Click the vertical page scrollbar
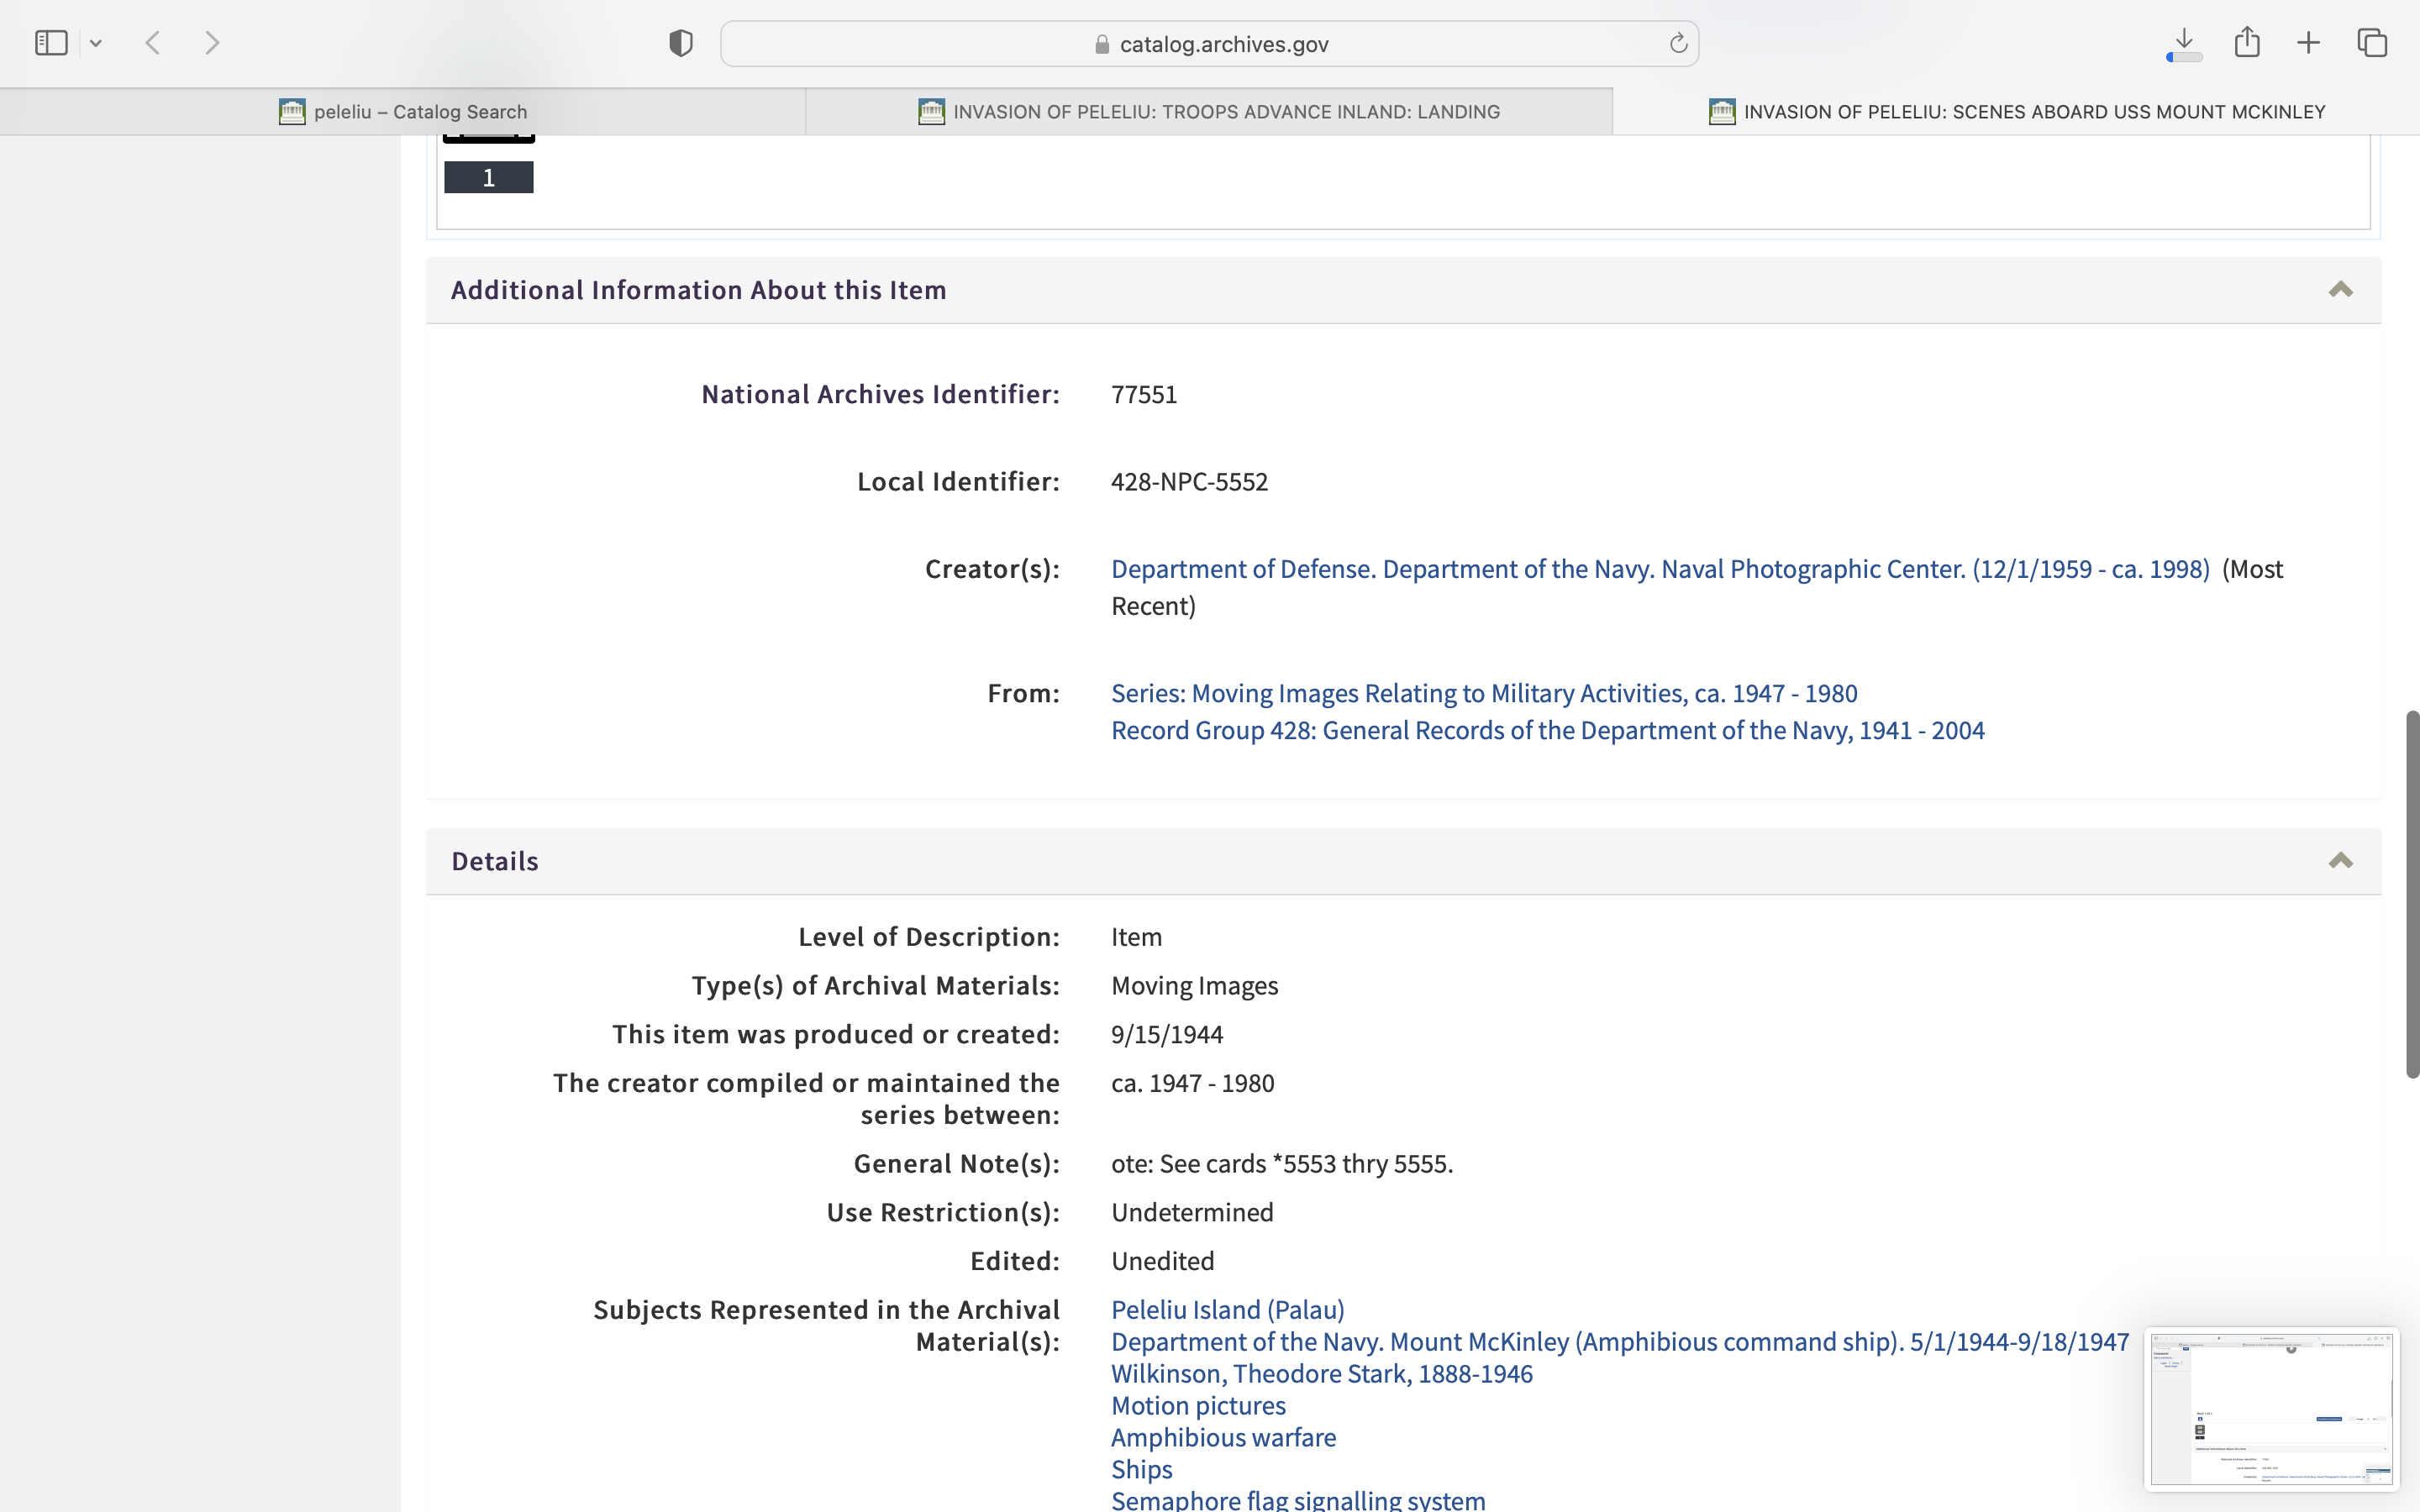 click(x=2412, y=893)
